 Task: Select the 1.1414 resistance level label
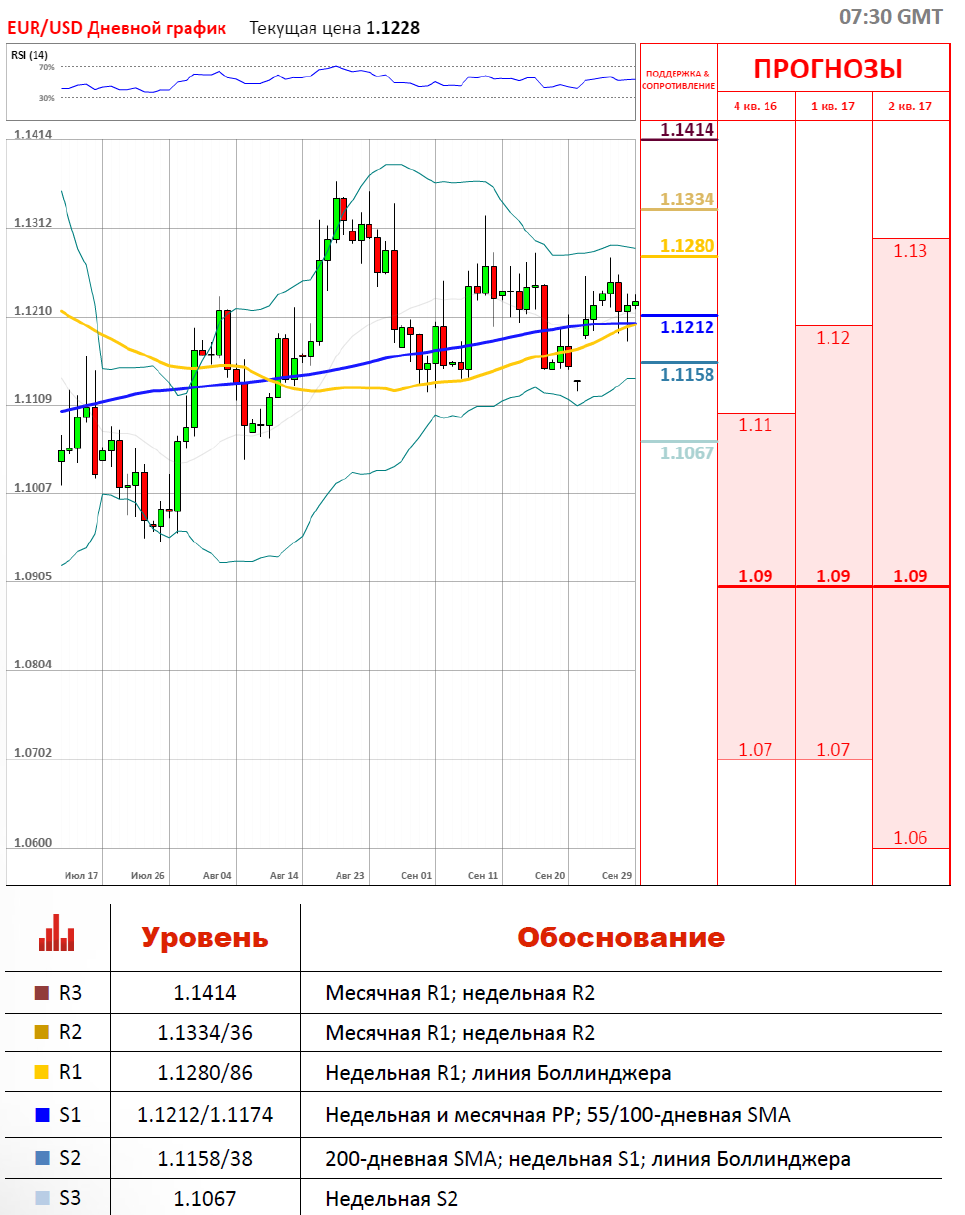(687, 130)
